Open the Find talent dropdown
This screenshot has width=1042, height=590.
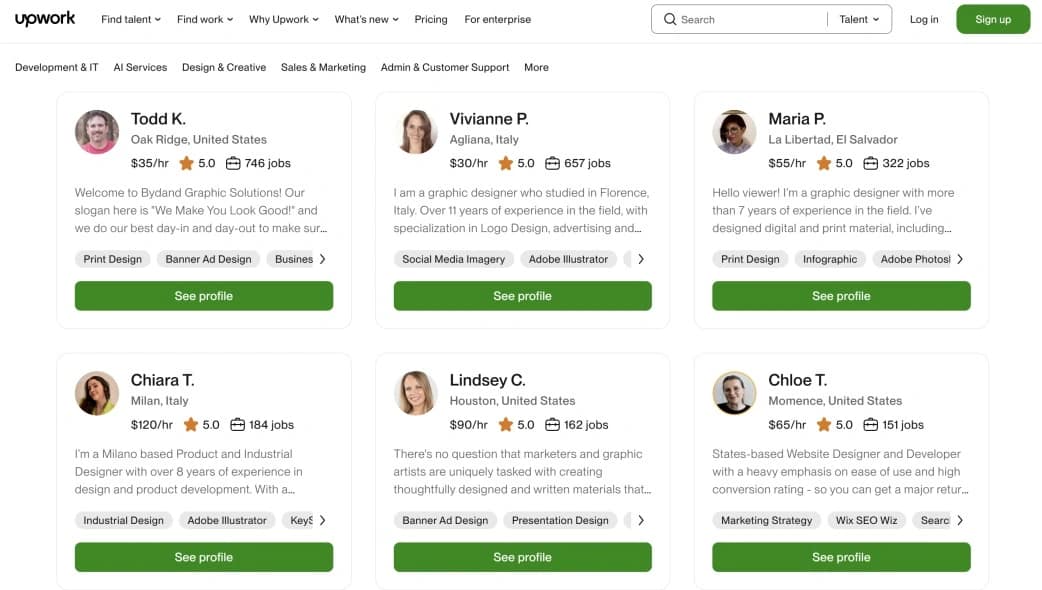click(131, 19)
